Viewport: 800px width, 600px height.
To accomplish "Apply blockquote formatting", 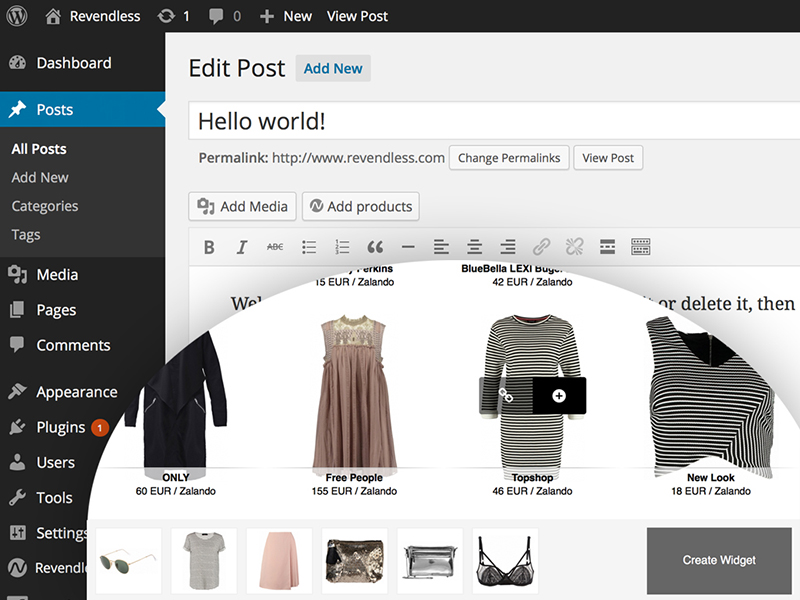I will 375,247.
